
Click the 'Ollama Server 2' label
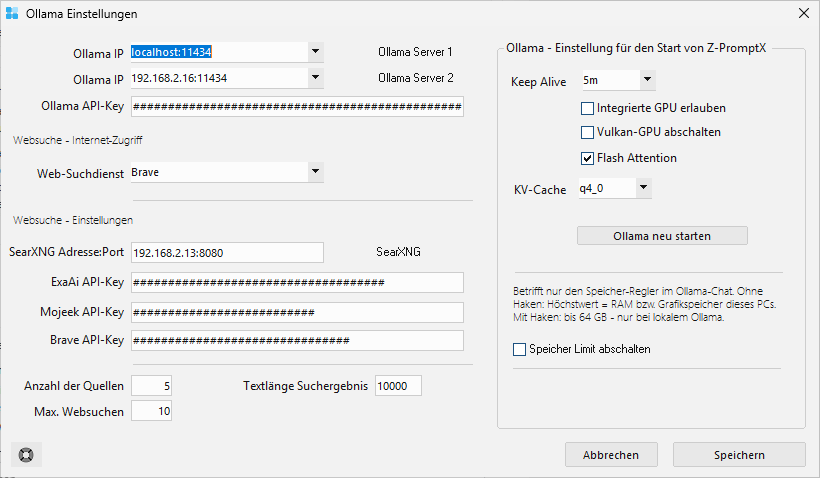tap(416, 78)
